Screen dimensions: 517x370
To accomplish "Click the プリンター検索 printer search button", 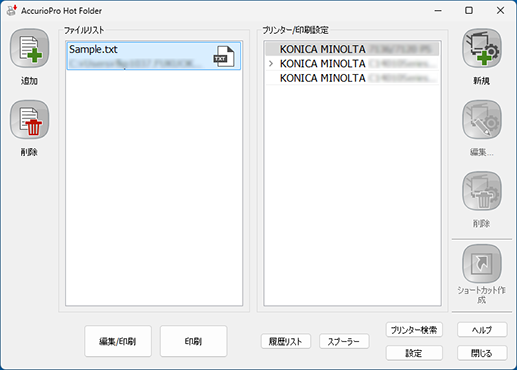I will tap(414, 330).
